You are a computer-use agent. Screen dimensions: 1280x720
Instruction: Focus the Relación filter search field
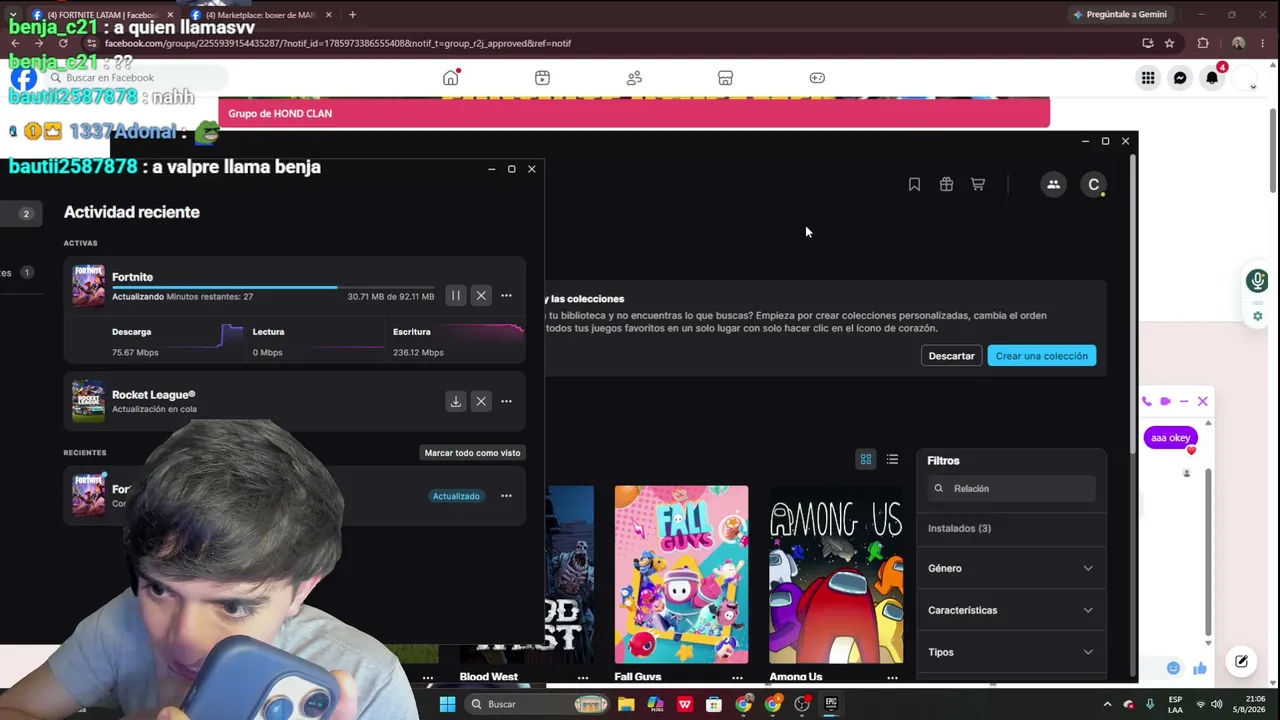1011,489
